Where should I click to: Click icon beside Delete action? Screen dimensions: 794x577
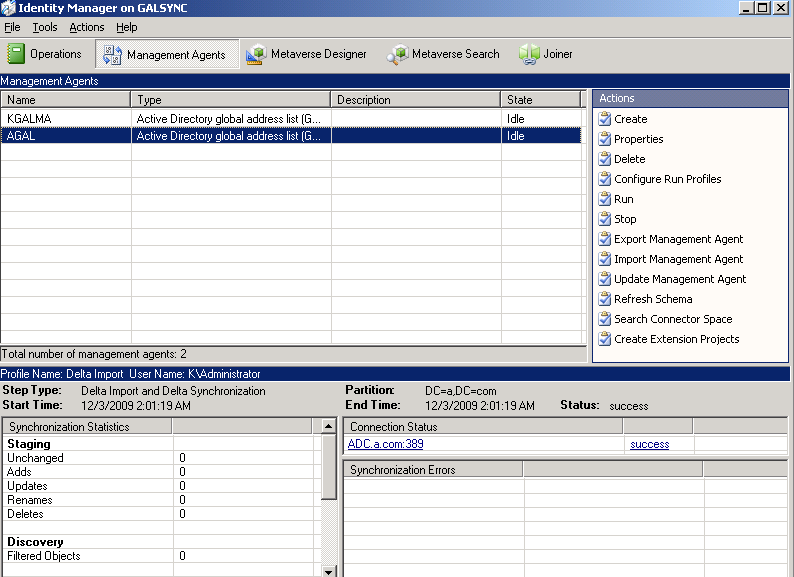pyautogui.click(x=604, y=159)
